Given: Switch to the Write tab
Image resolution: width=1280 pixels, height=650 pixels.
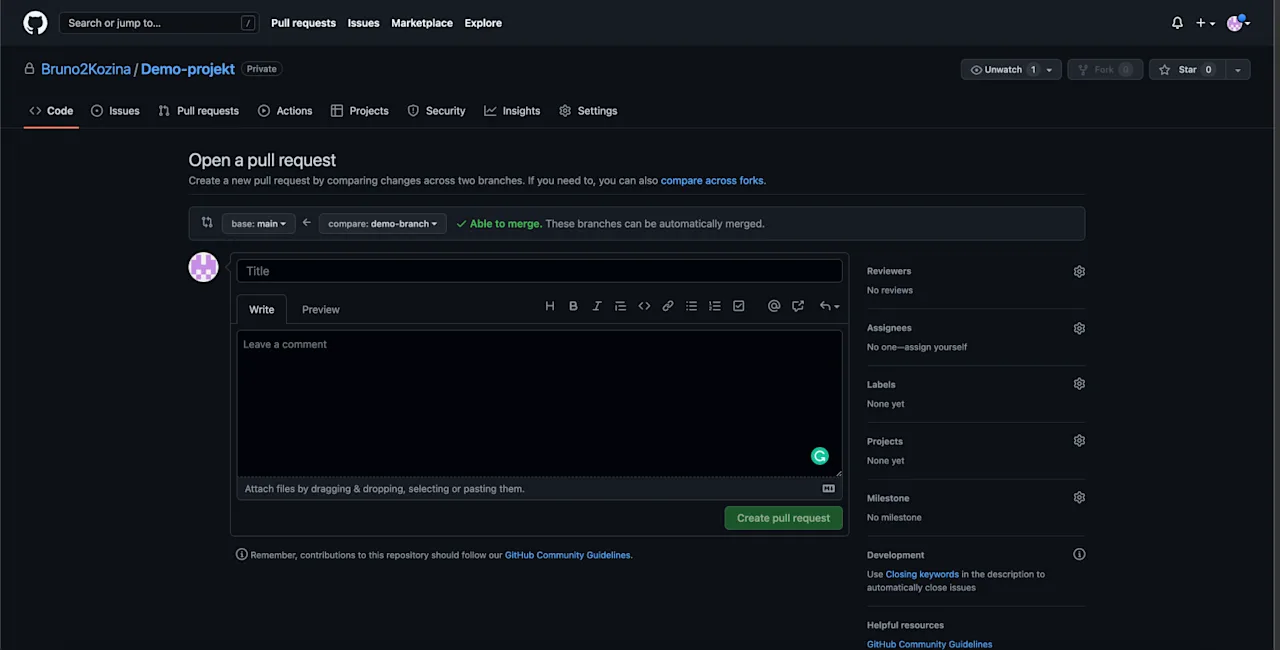Looking at the screenshot, I should 262,309.
